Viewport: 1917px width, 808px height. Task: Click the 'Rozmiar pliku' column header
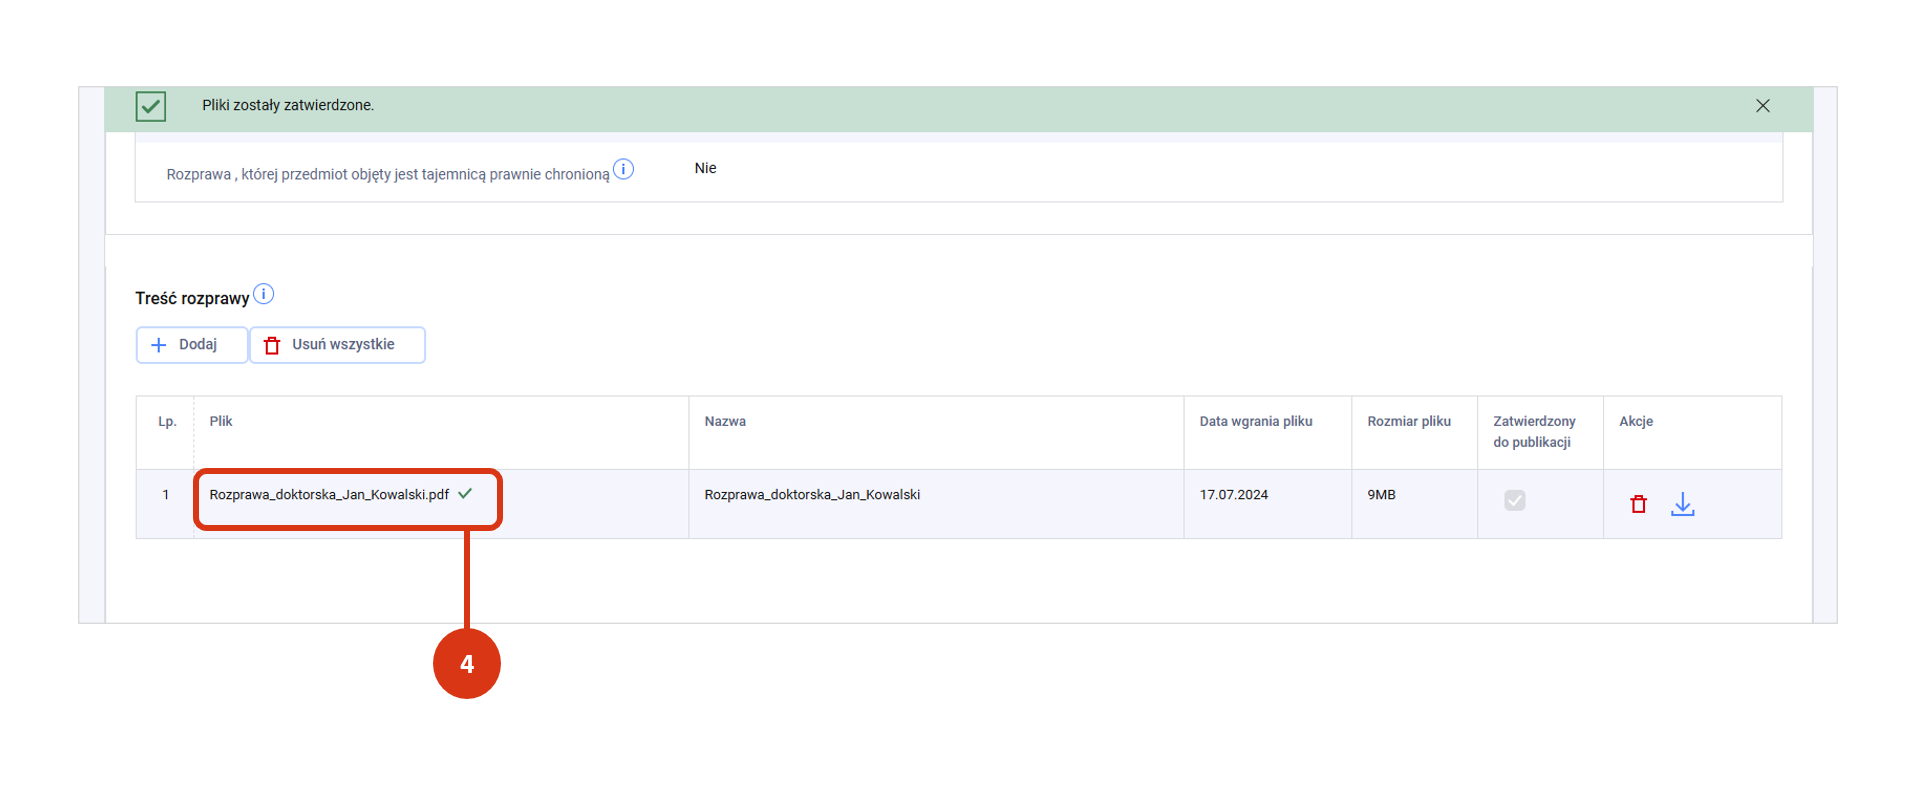tap(1408, 422)
